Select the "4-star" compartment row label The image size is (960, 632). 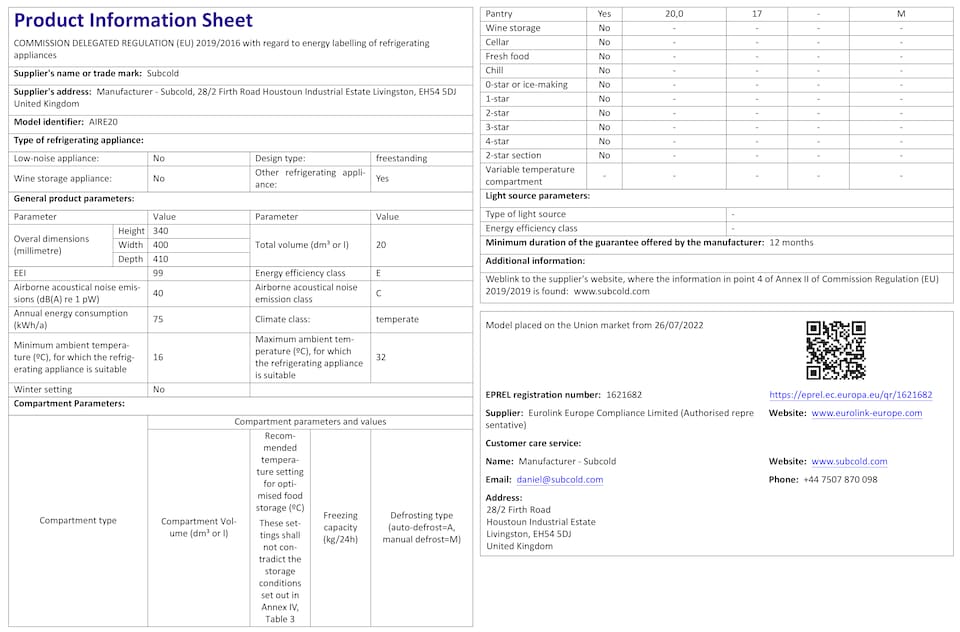[x=497, y=141]
